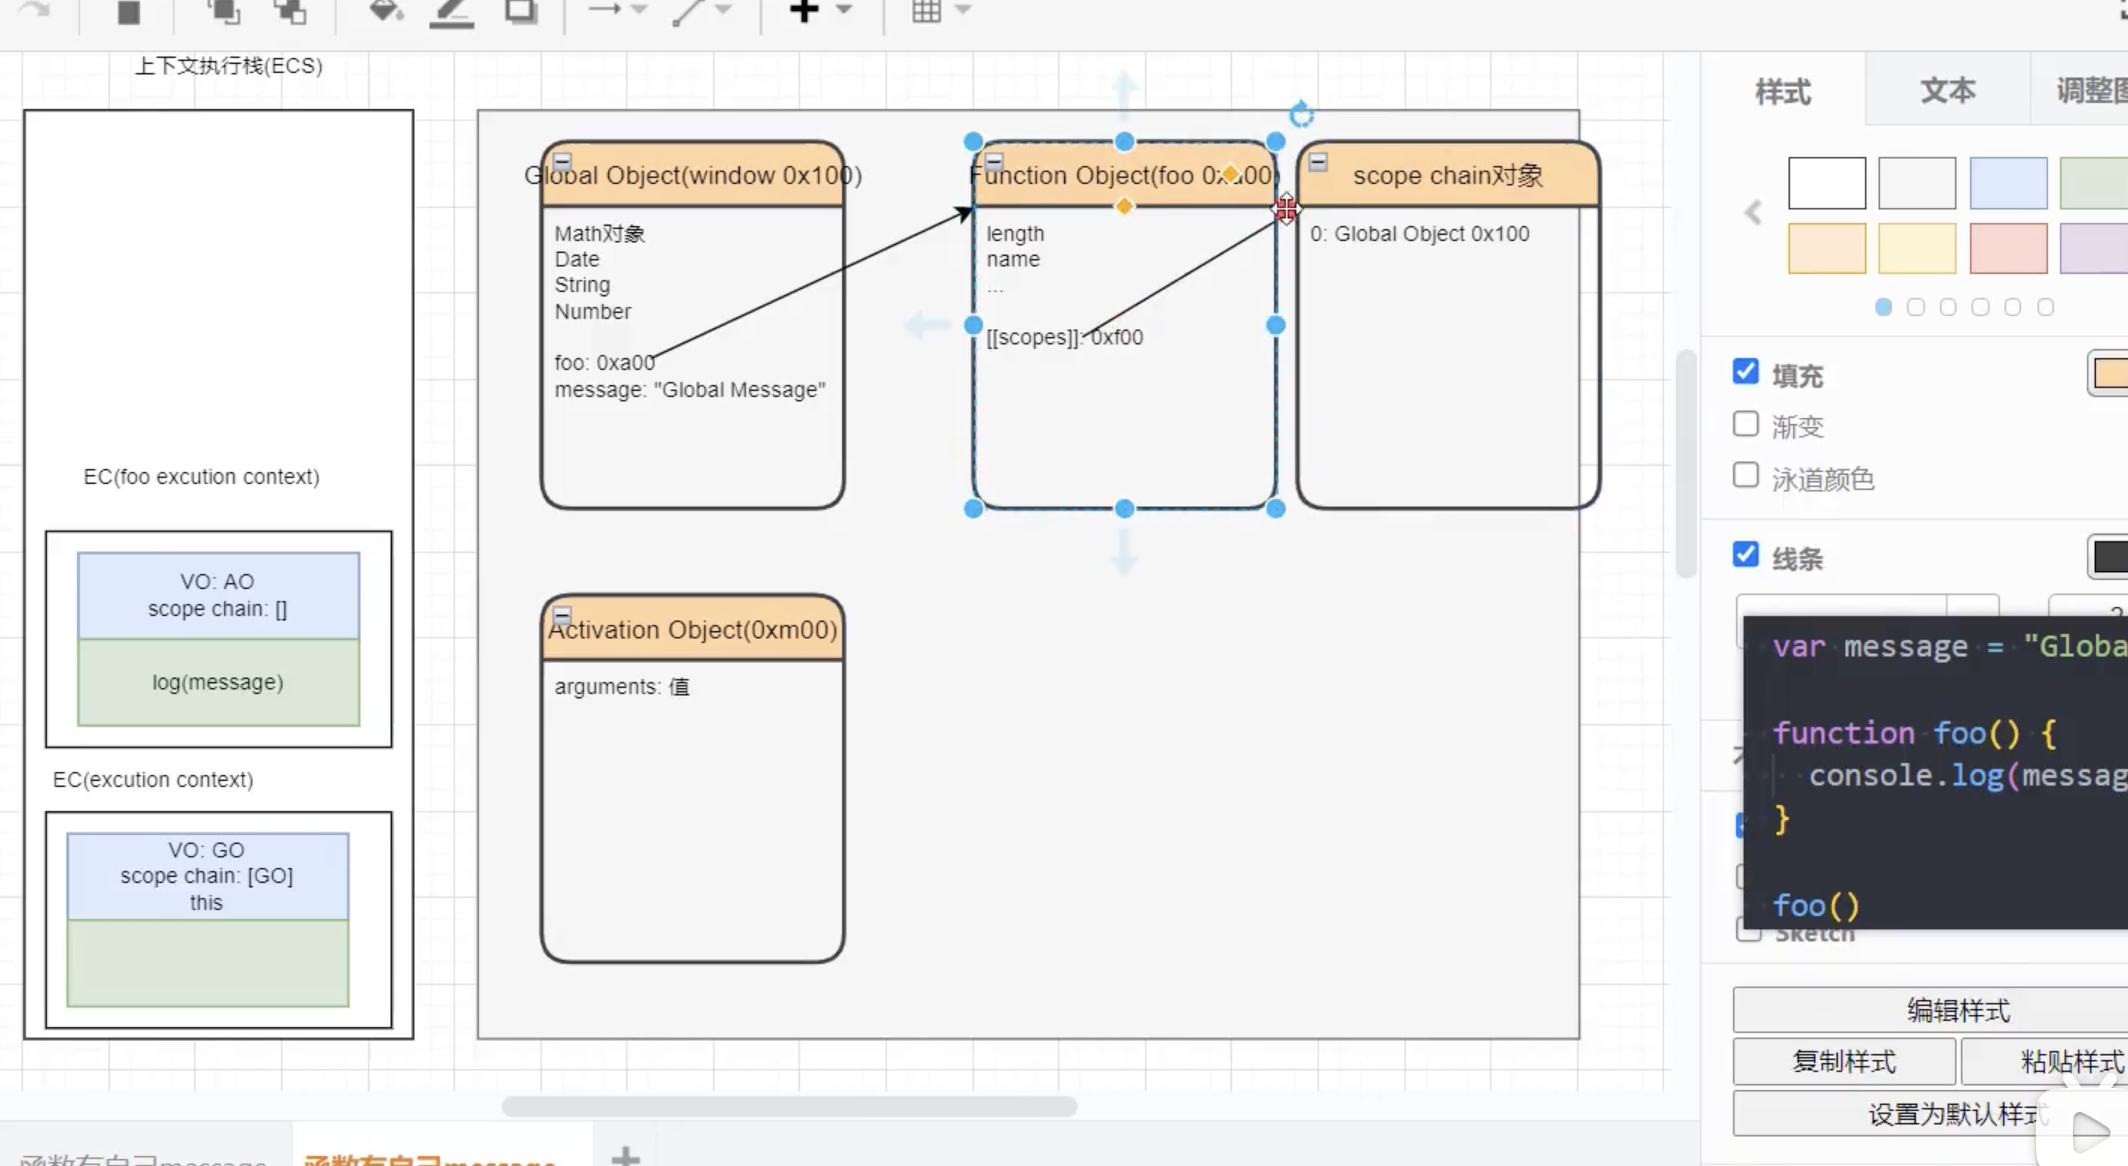Click the Bring to Front icon
The width and height of the screenshot is (2128, 1166).
224,12
